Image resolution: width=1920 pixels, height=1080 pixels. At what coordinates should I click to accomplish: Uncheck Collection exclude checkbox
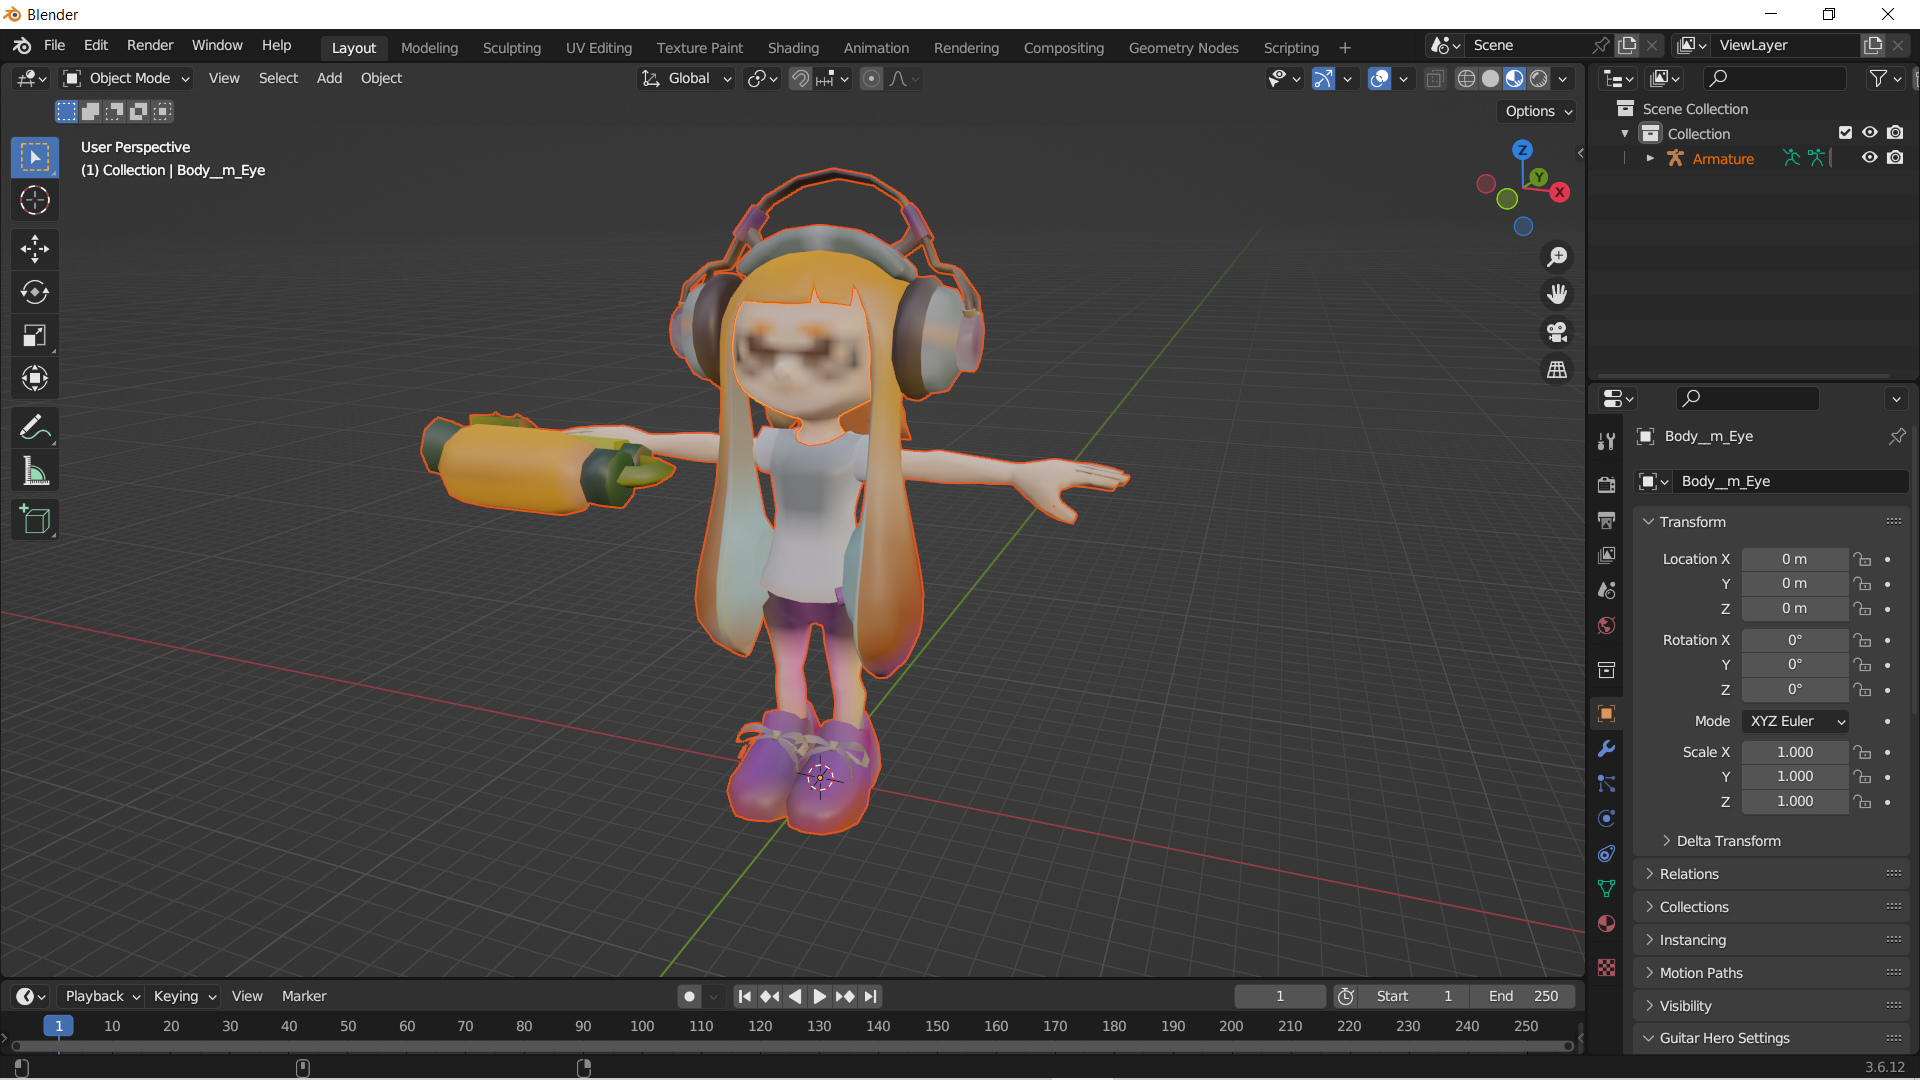pos(1845,133)
